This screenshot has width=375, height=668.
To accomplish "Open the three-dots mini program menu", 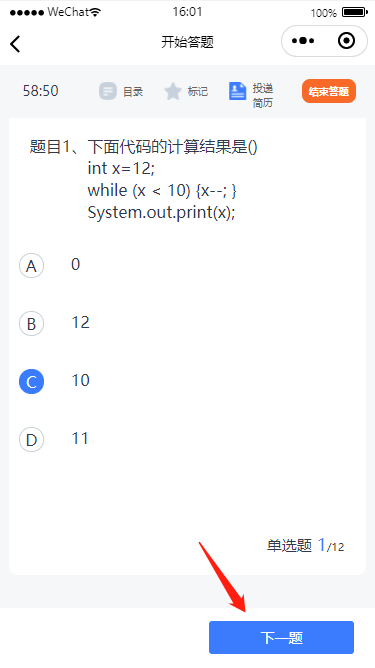I will coord(303,41).
